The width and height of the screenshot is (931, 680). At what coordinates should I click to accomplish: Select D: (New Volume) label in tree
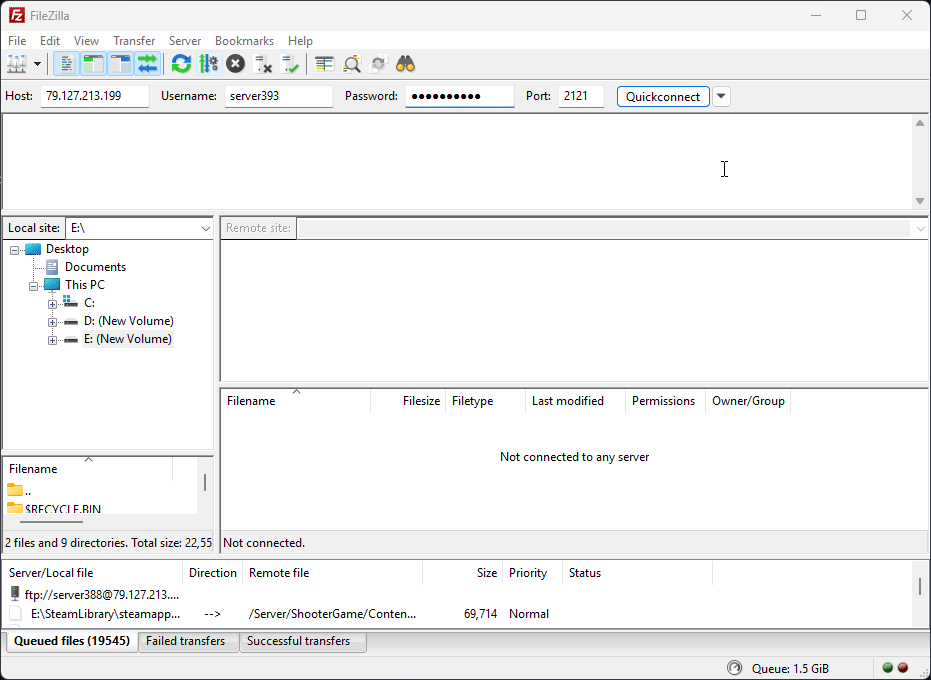tap(129, 321)
